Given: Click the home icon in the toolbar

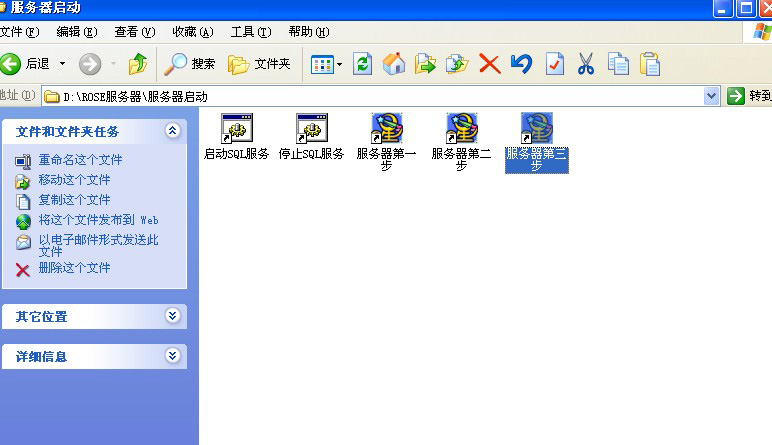Looking at the screenshot, I should click(395, 64).
